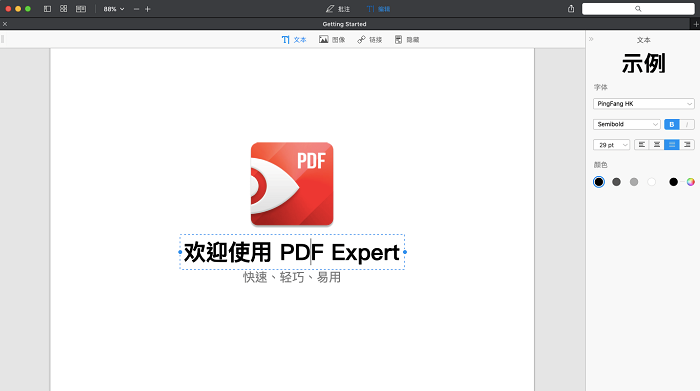Choose the second black custom swatch

[673, 182]
